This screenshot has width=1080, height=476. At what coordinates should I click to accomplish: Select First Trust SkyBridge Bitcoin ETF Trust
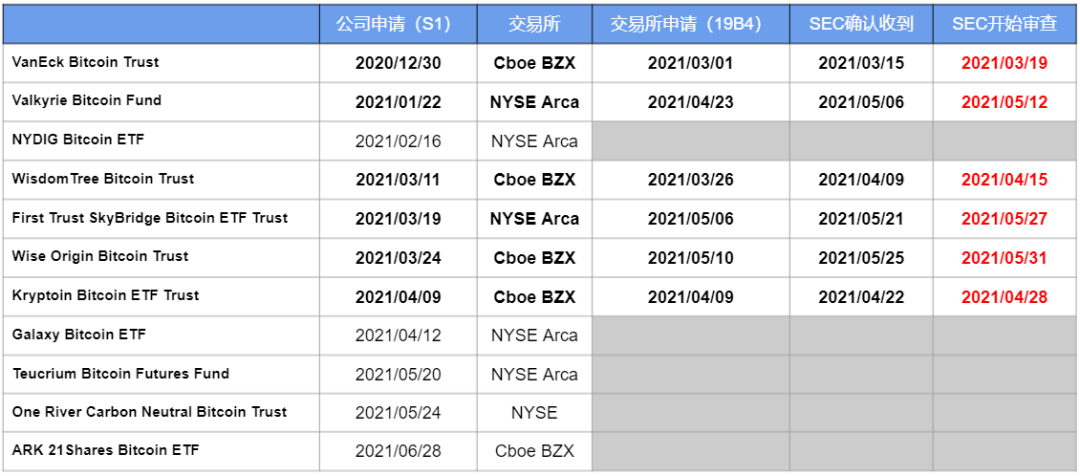(149, 218)
